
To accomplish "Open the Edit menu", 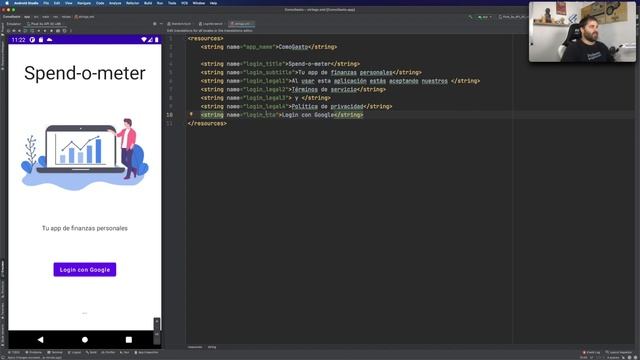I will 57,3.
